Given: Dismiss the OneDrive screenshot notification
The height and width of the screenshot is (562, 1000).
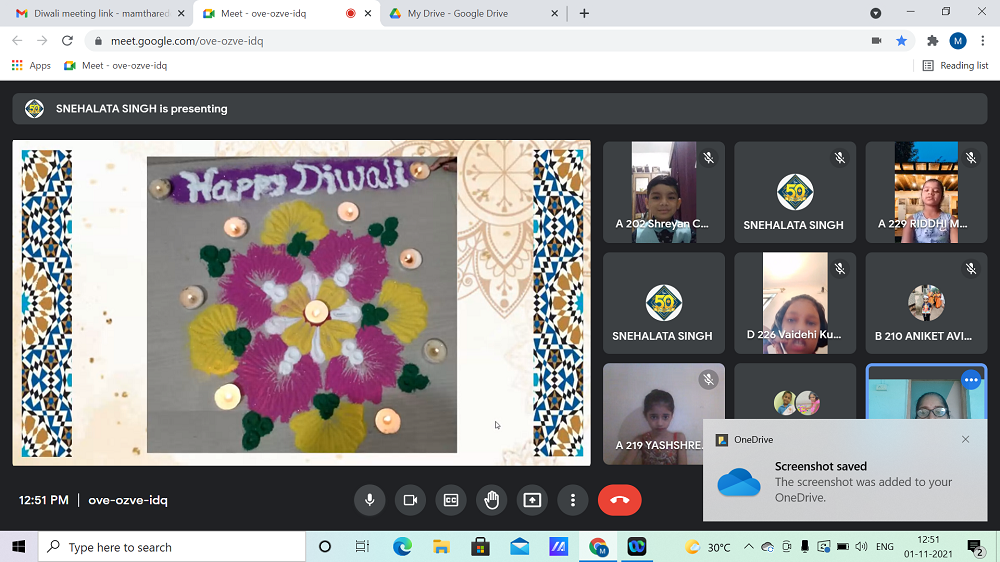Looking at the screenshot, I should tap(965, 439).
